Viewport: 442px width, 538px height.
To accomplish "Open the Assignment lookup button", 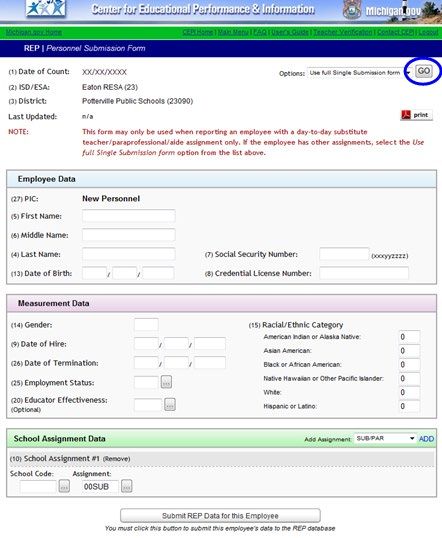I will pyautogui.click(x=127, y=486).
